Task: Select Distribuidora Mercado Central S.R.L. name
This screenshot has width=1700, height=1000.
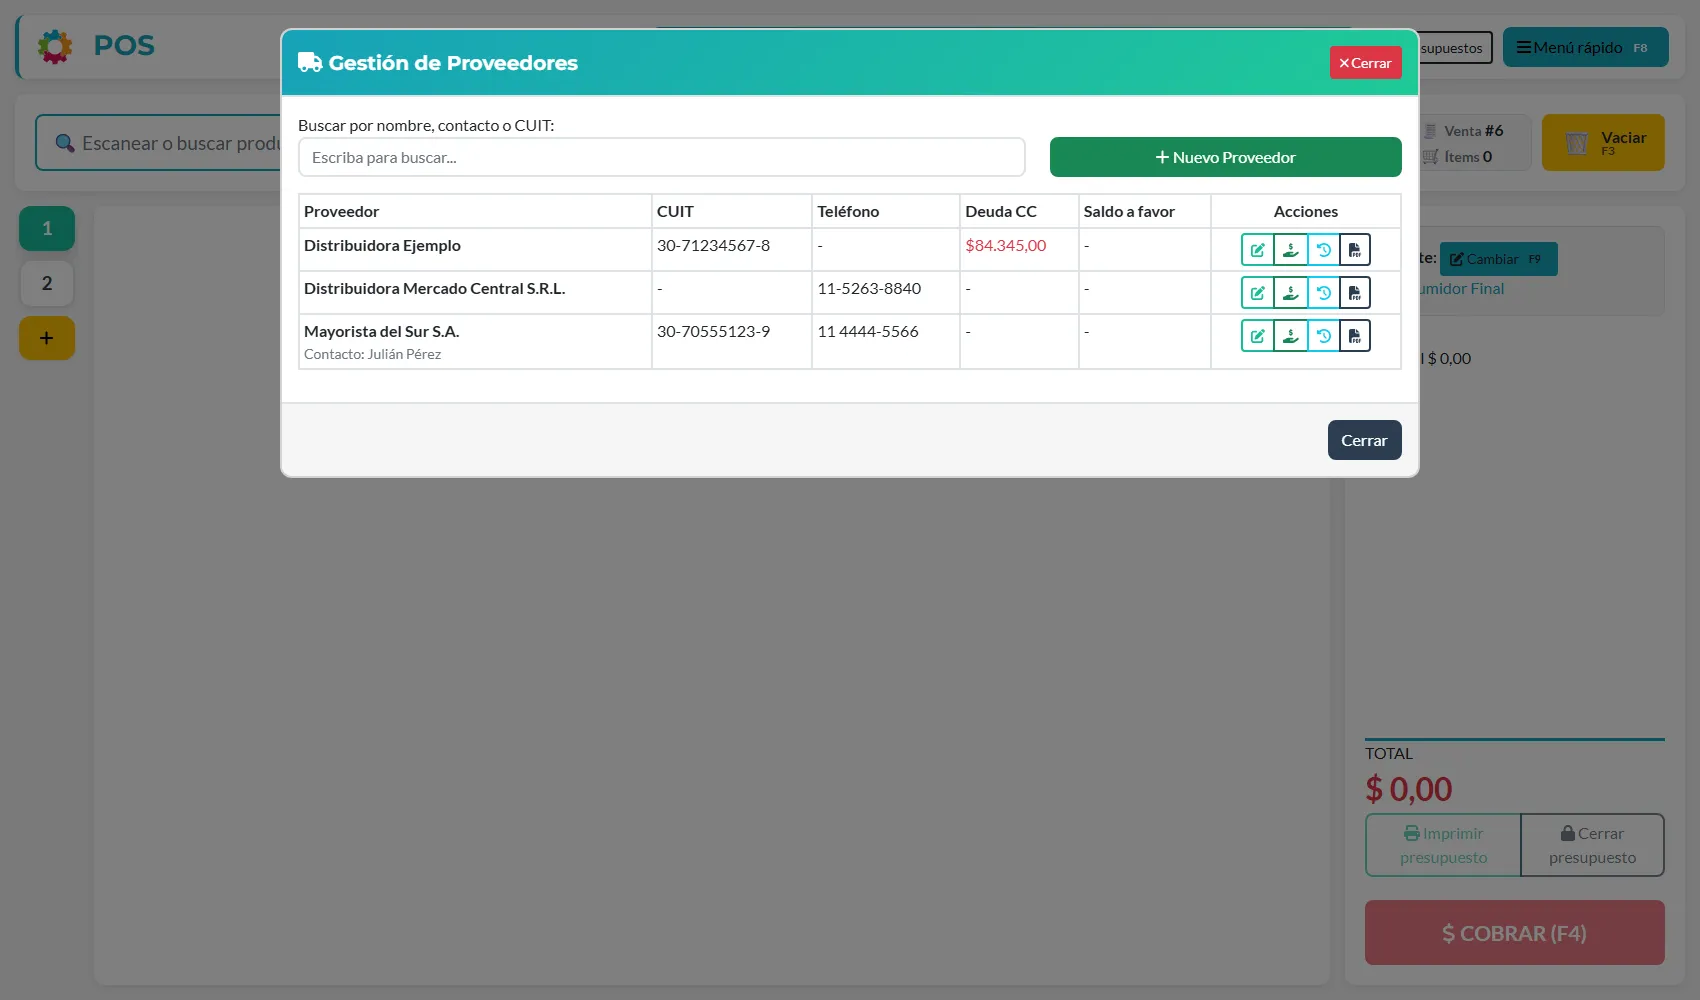Action: tap(434, 288)
